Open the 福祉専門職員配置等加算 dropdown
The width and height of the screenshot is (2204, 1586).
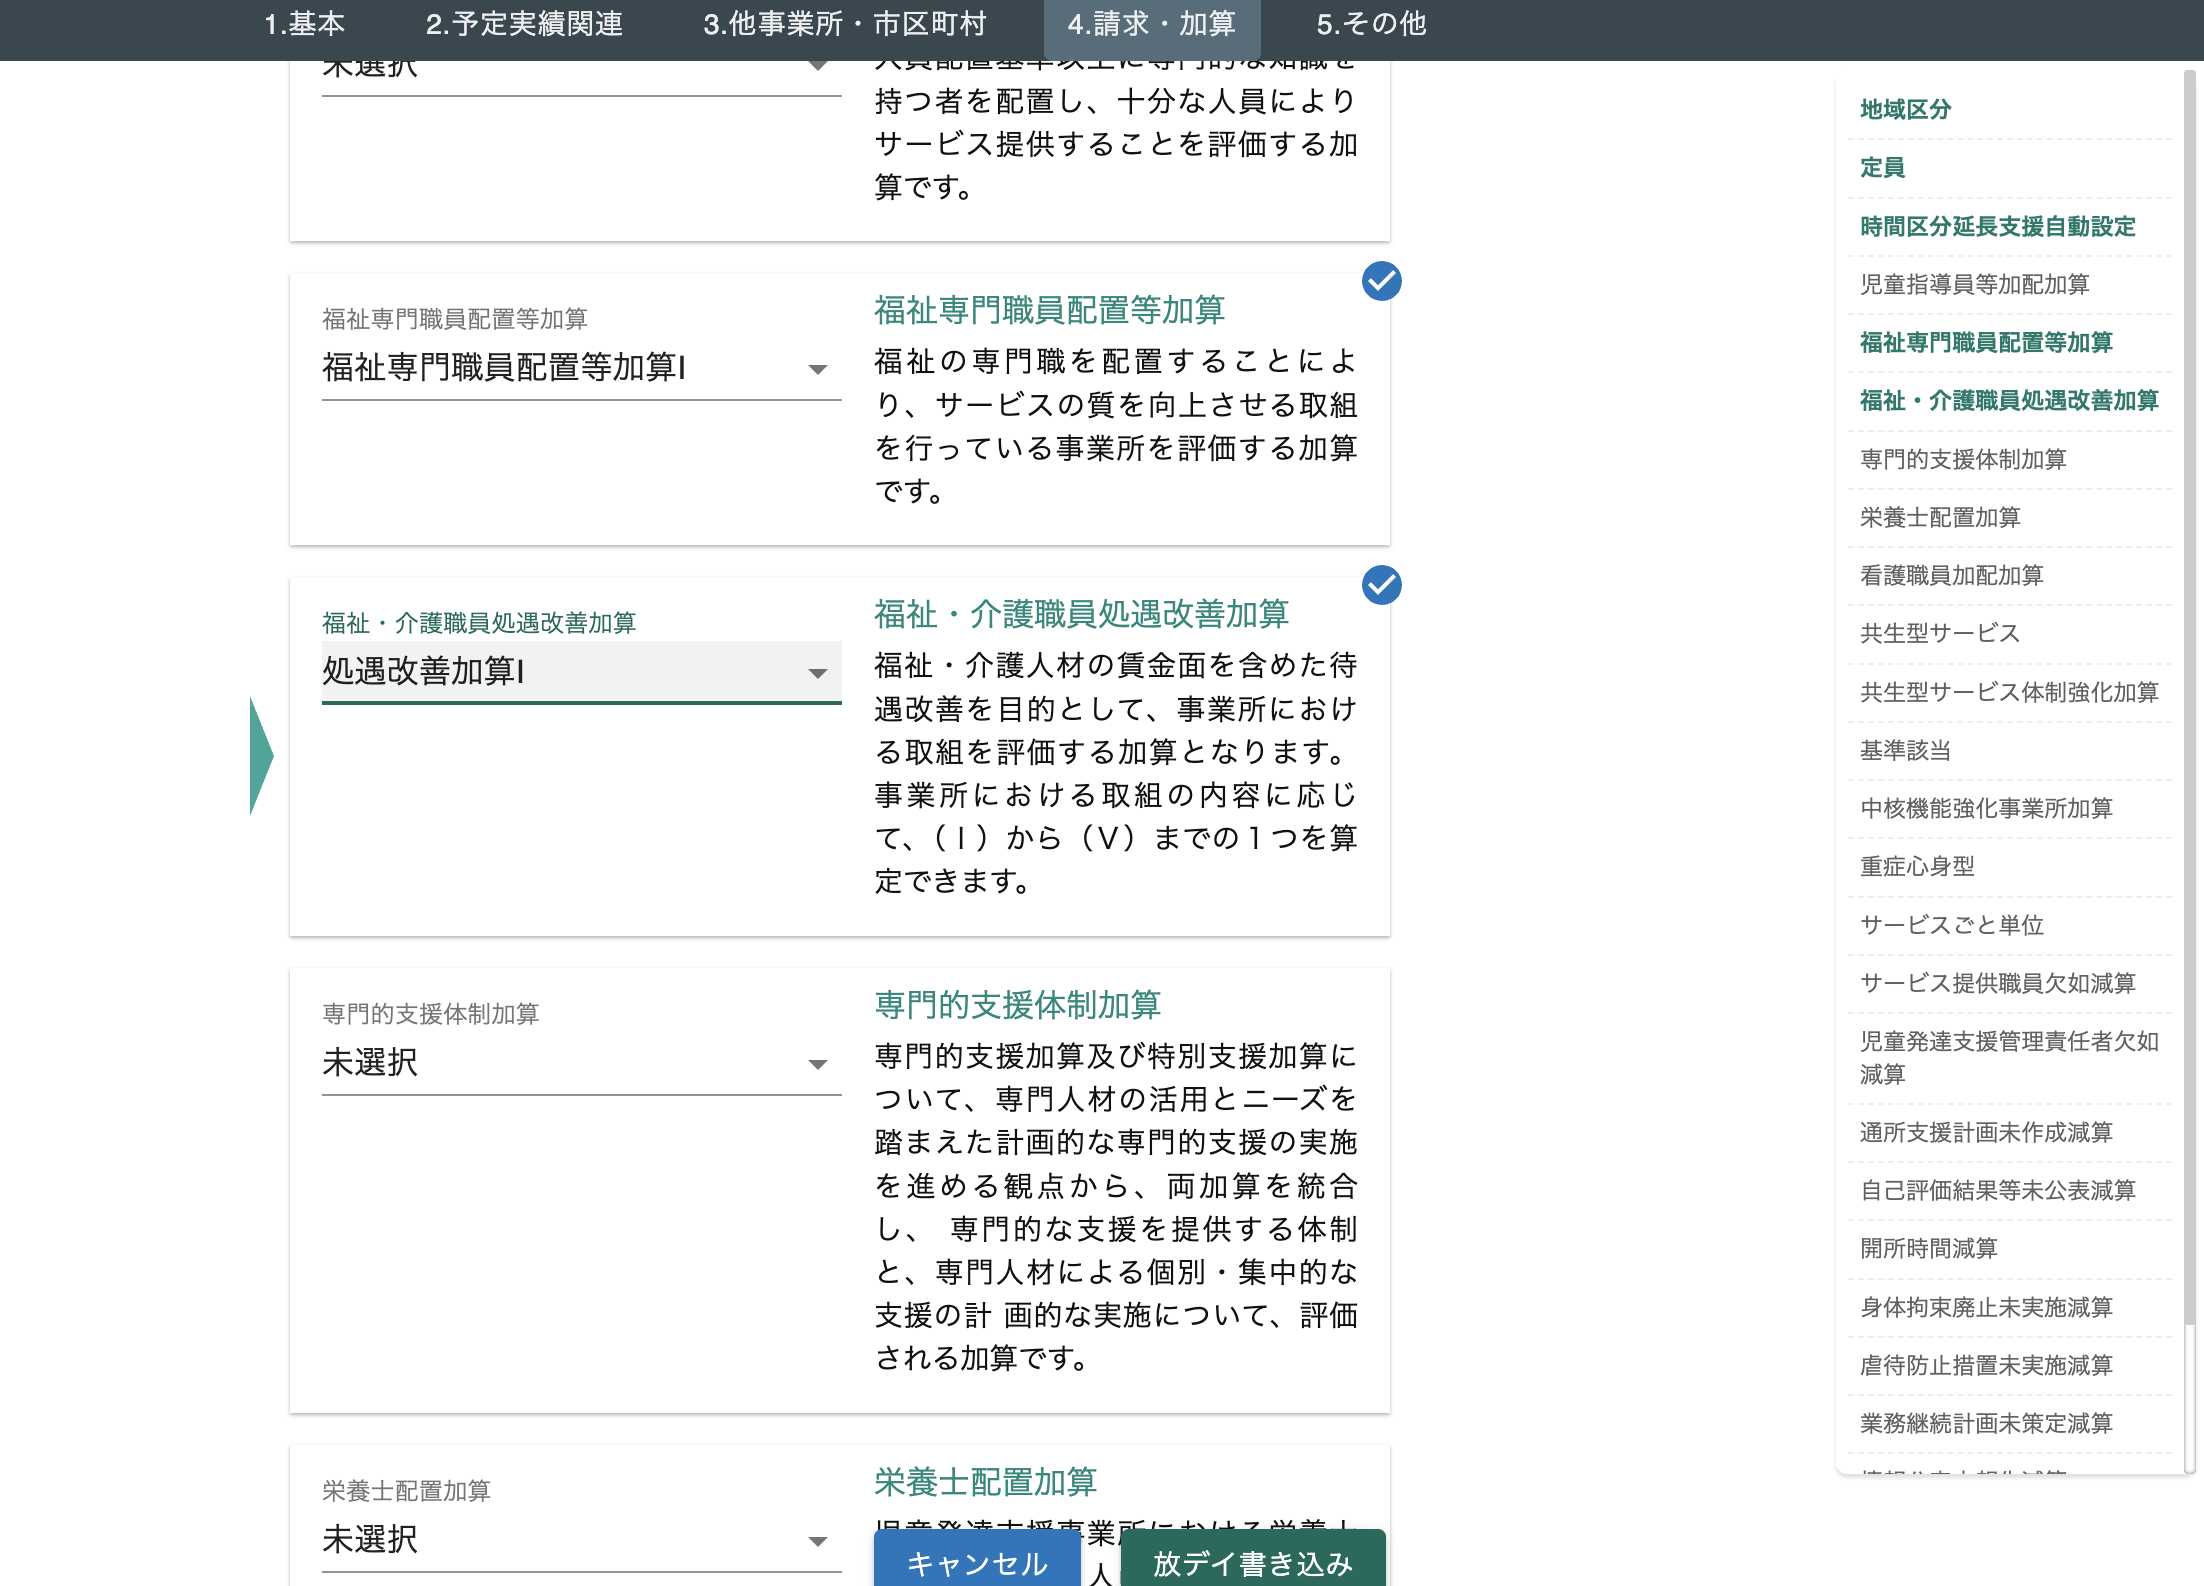(580, 368)
